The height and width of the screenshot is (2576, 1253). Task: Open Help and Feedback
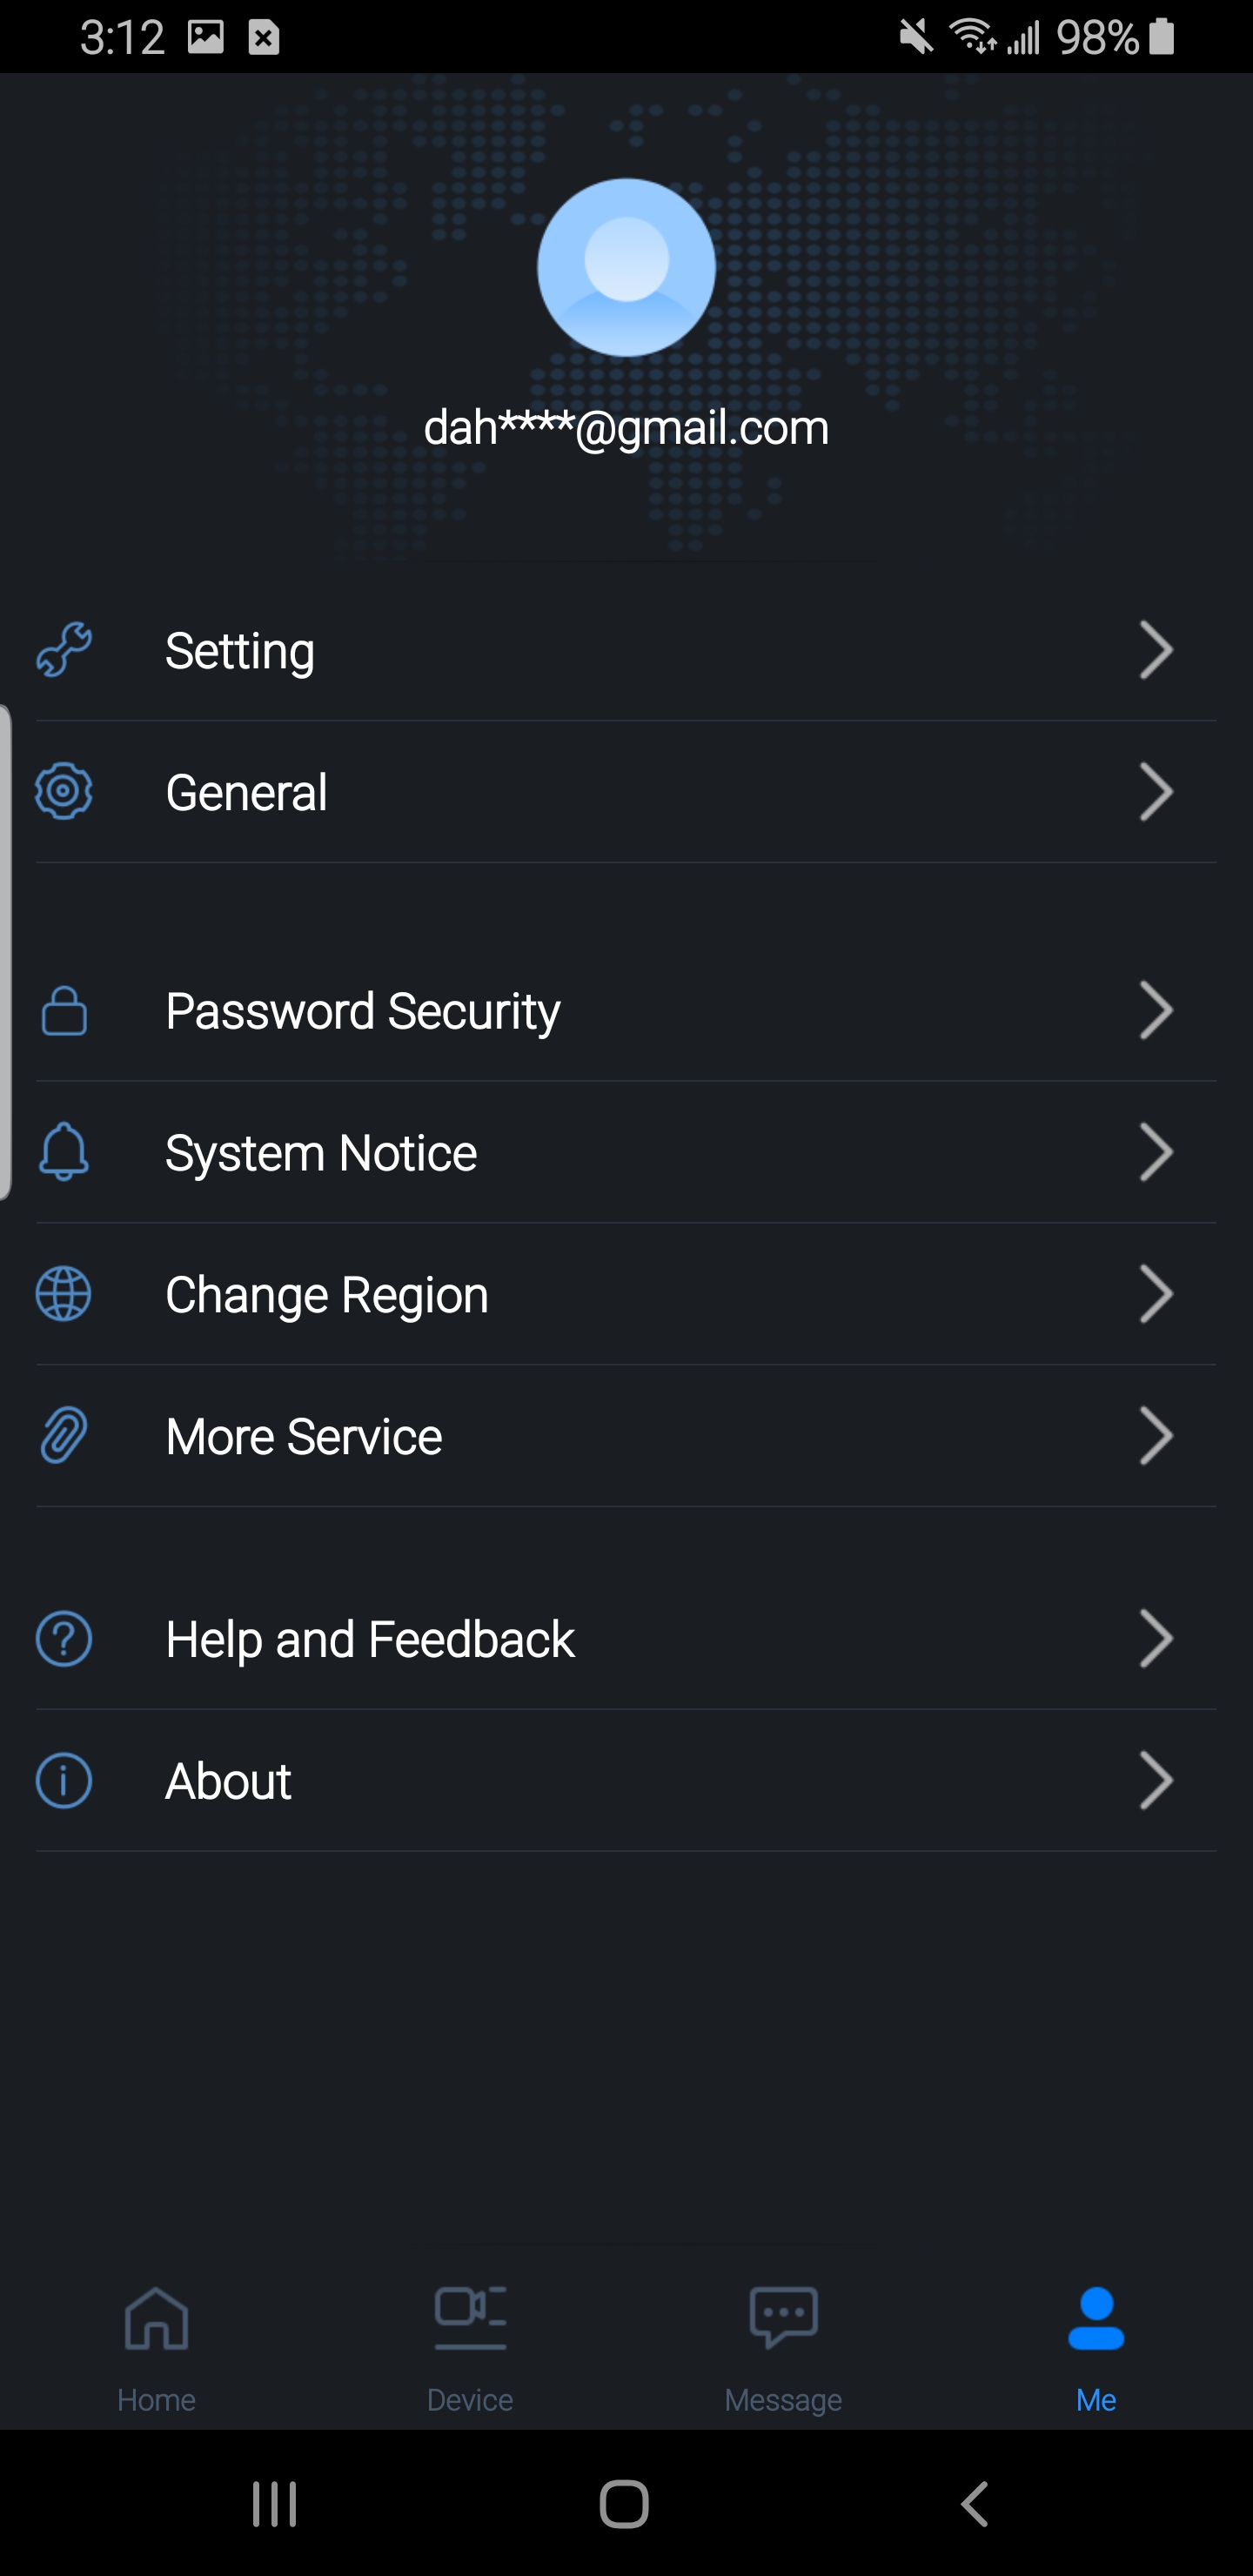click(x=370, y=1639)
